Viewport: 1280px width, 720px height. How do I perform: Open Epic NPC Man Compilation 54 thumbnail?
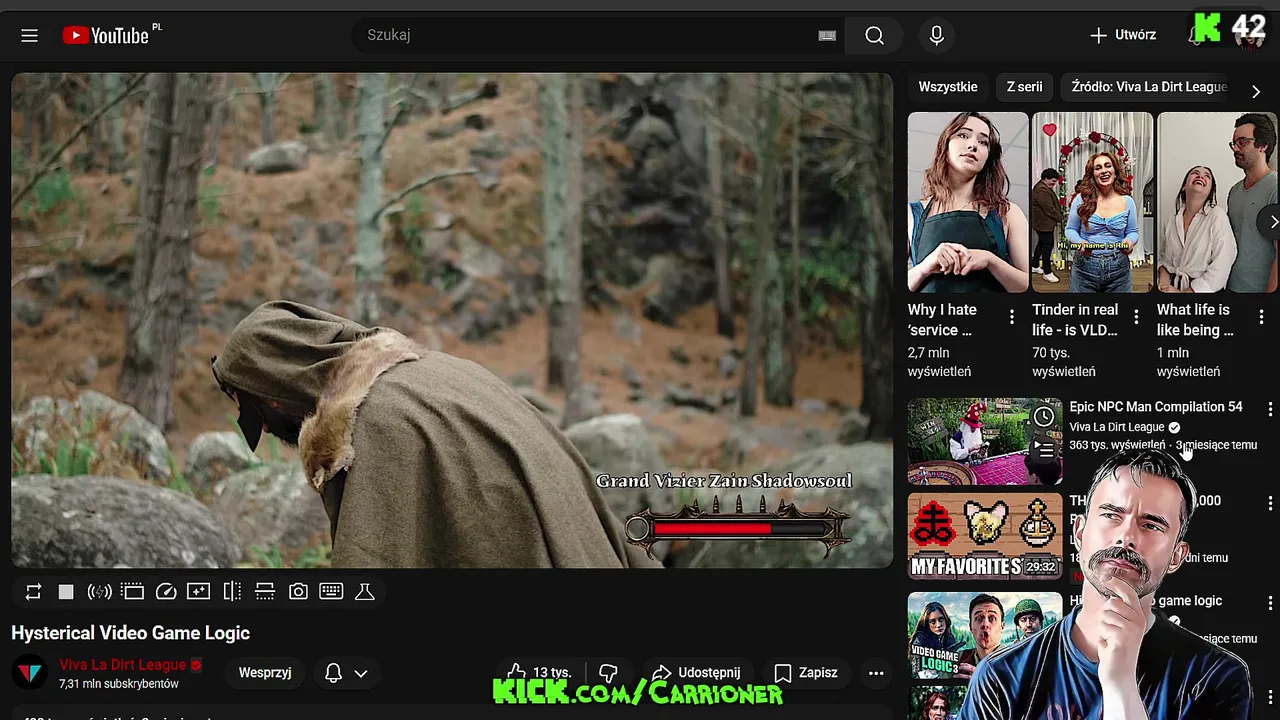[985, 442]
